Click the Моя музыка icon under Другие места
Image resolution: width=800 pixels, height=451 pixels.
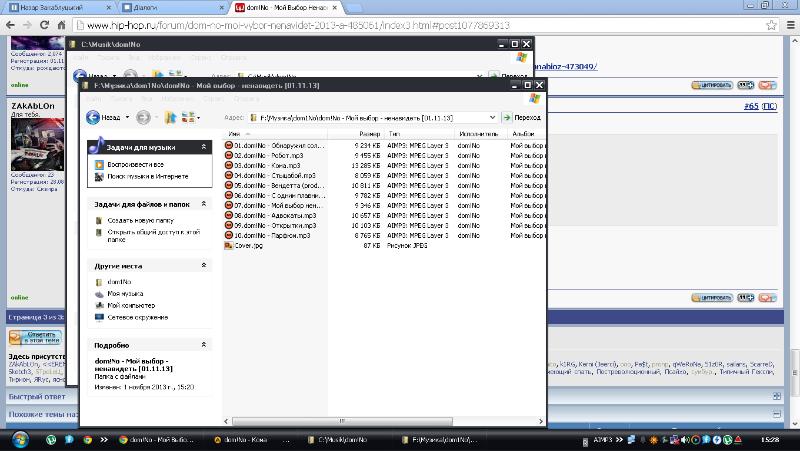99,294
